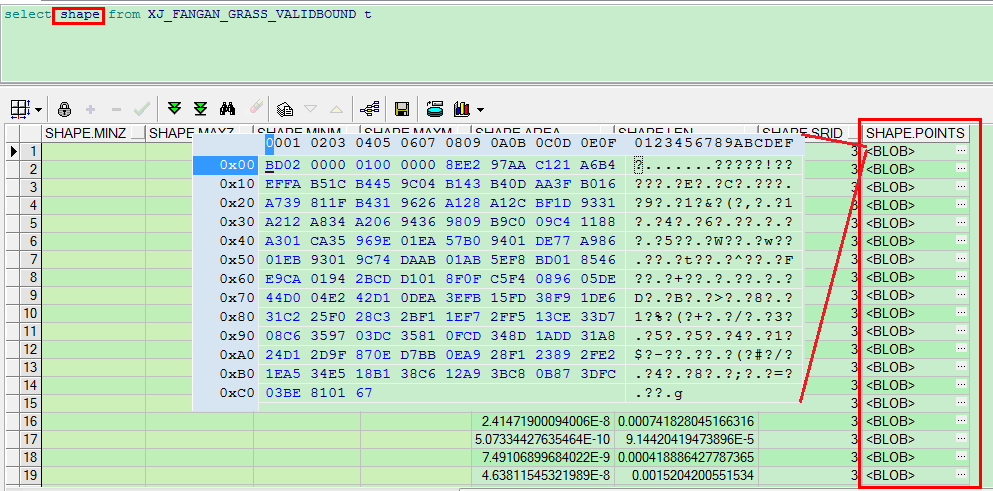Click the plus insert record icon
This screenshot has height=491, width=993.
click(x=90, y=109)
